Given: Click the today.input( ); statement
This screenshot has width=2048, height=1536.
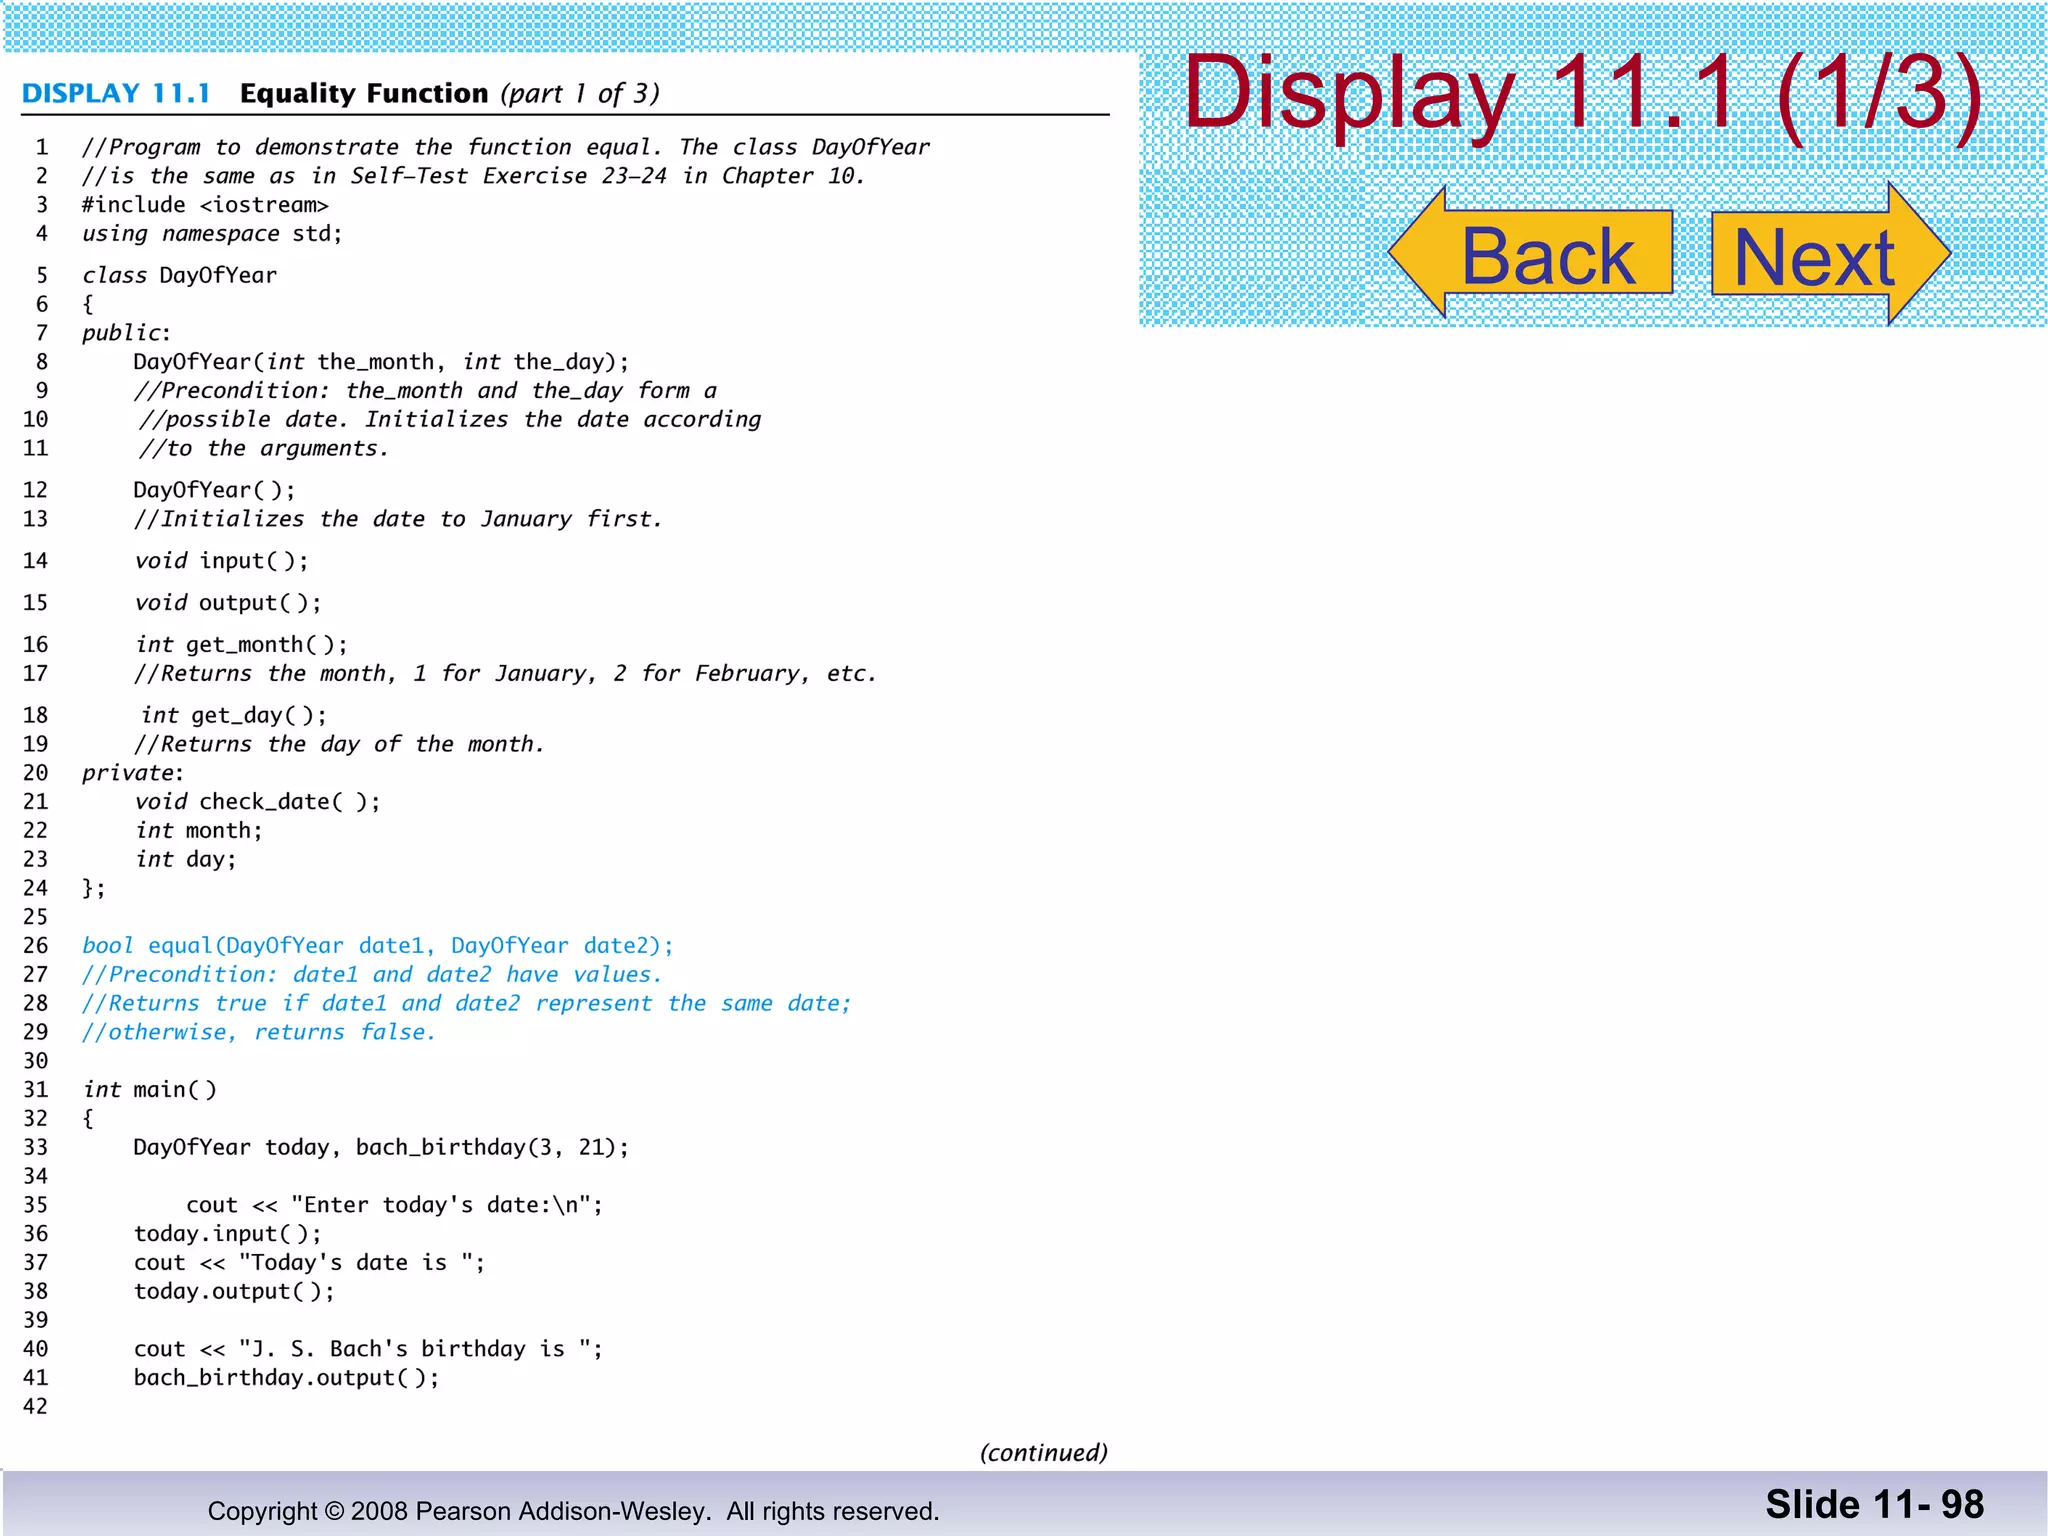Looking at the screenshot, I should click(x=228, y=1234).
